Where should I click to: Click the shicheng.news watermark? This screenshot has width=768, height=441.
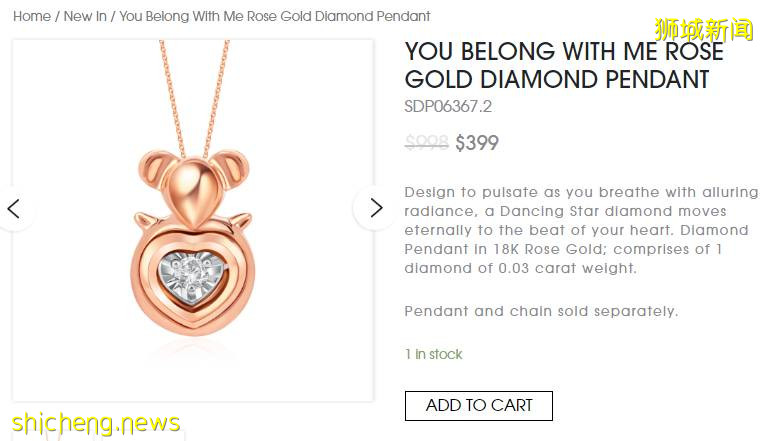coord(96,423)
